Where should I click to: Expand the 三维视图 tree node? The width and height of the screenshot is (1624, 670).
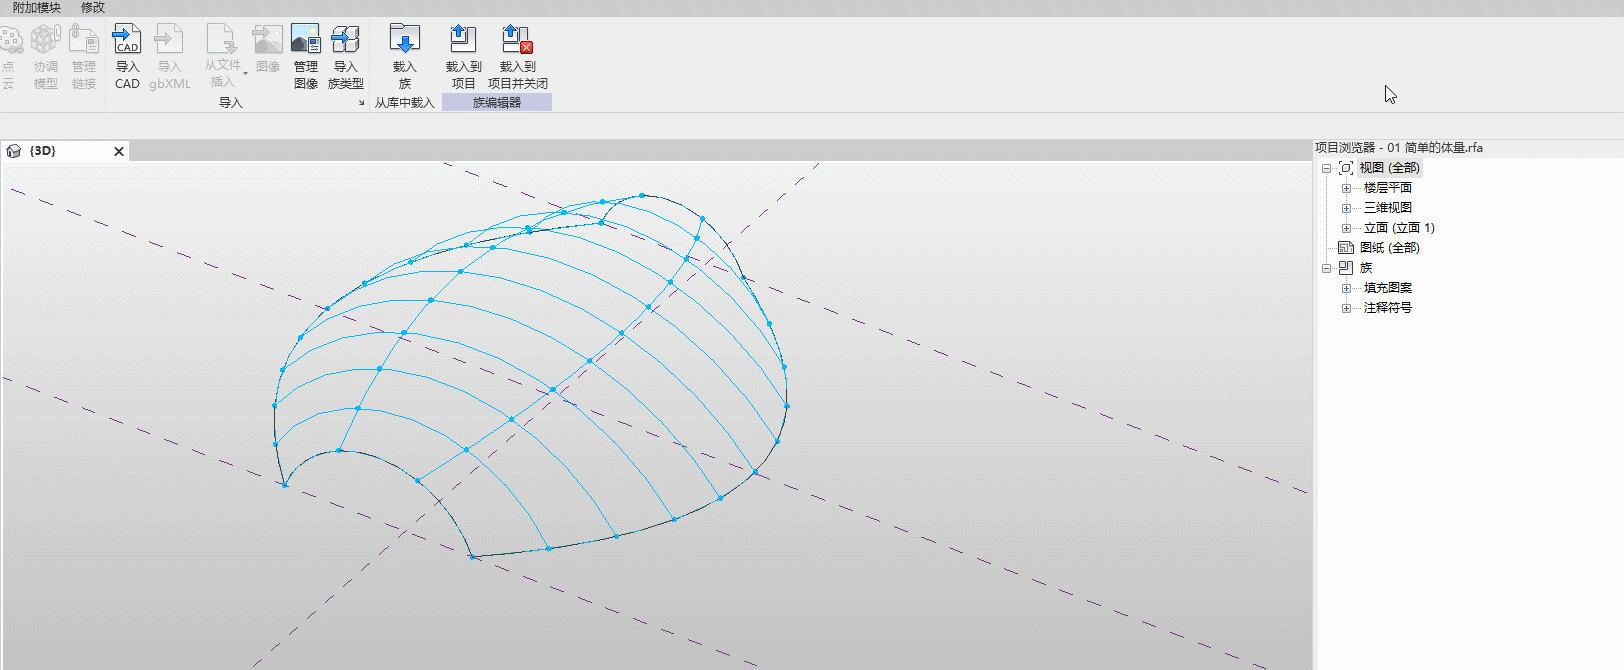[x=1346, y=208]
